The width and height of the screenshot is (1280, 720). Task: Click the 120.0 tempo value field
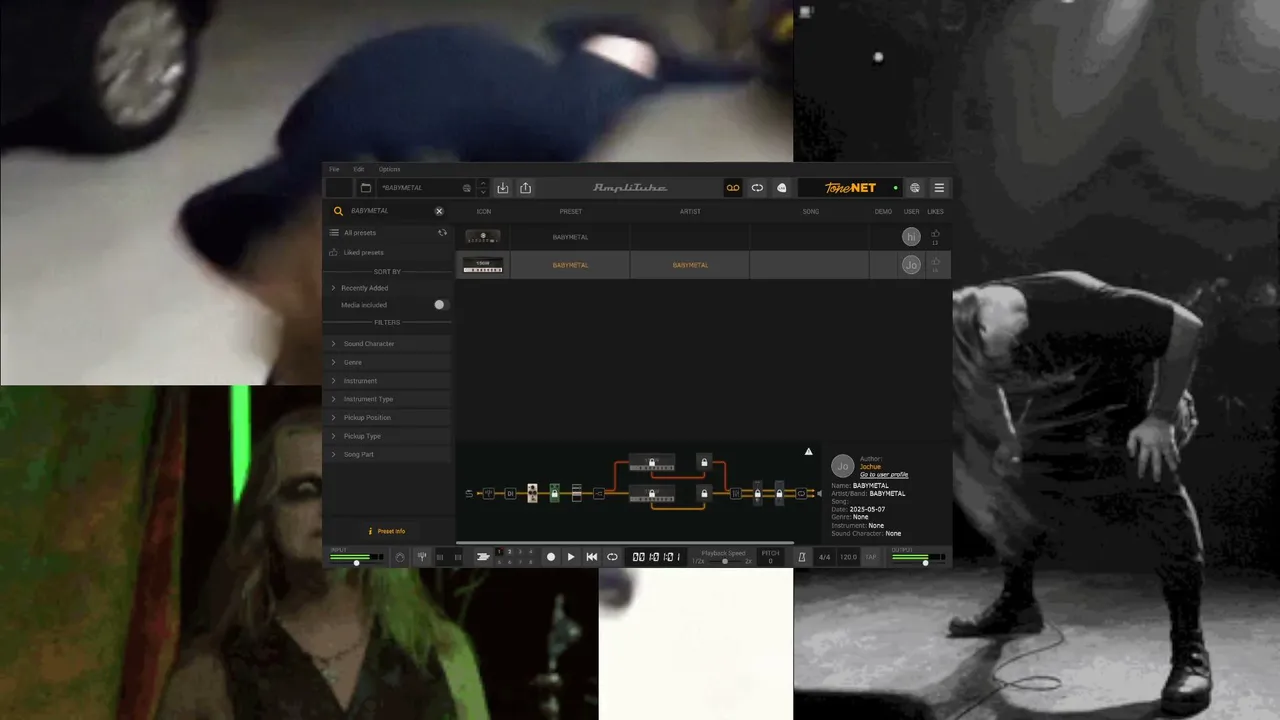click(x=848, y=557)
